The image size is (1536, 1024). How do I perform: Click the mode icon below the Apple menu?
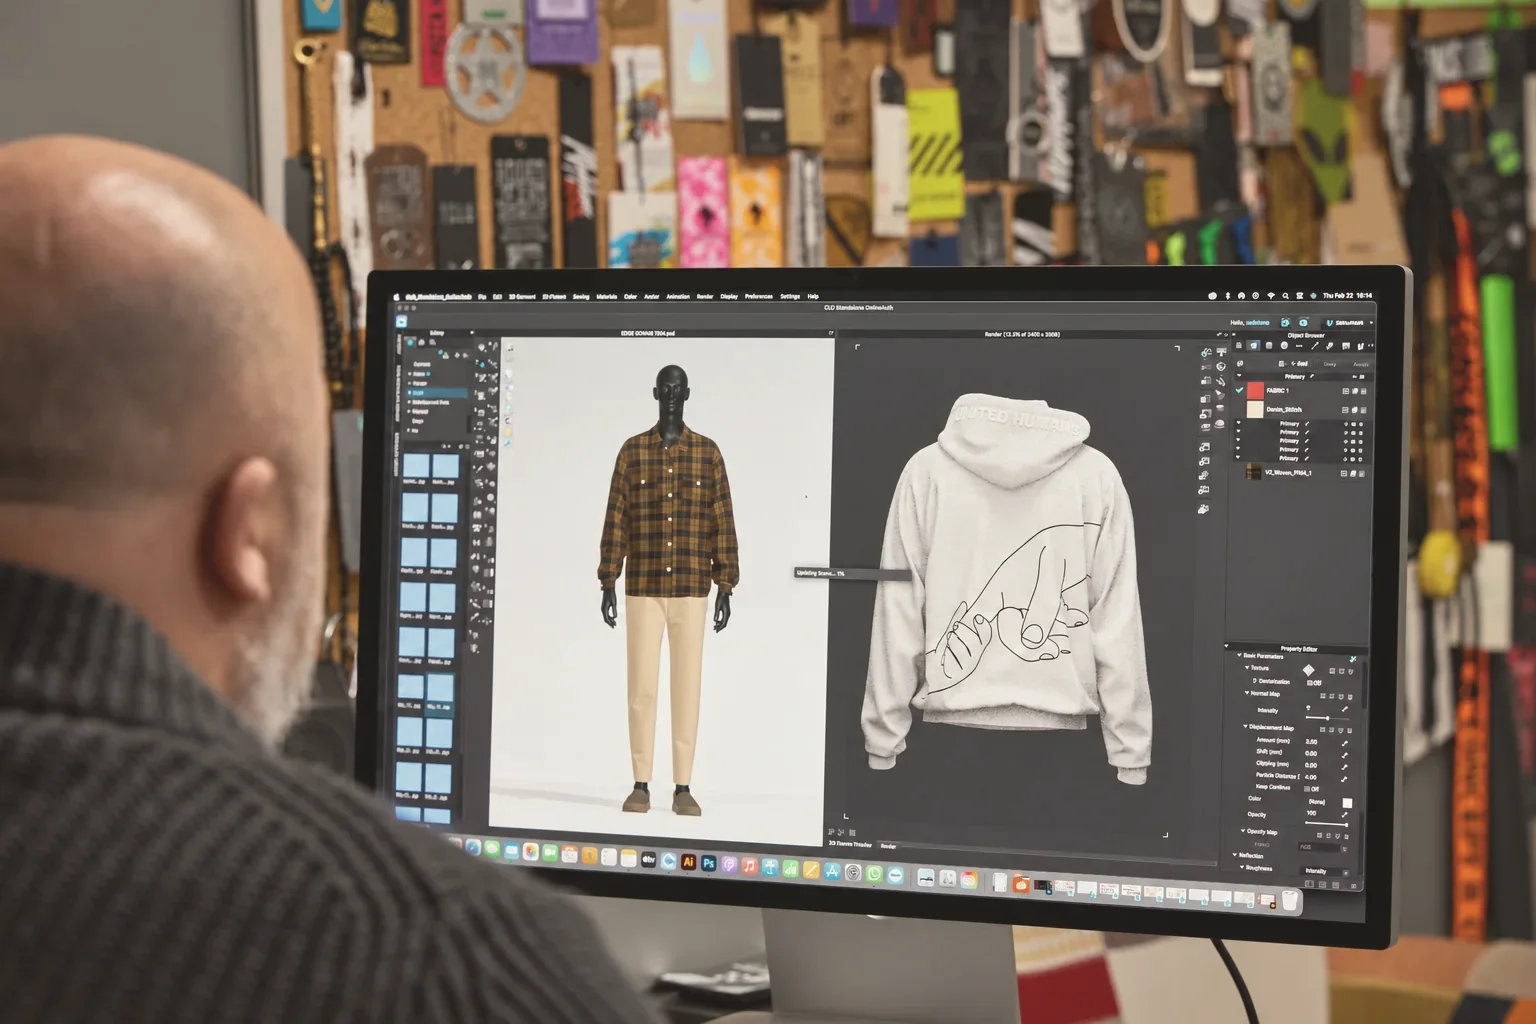tap(401, 322)
